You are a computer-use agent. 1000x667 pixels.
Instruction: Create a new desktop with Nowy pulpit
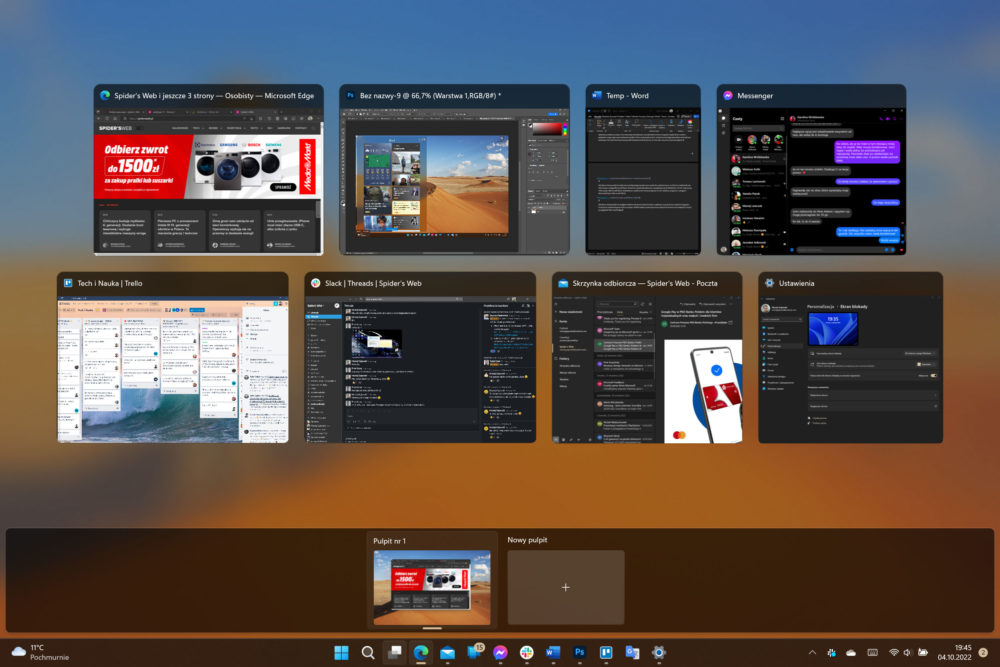click(566, 587)
